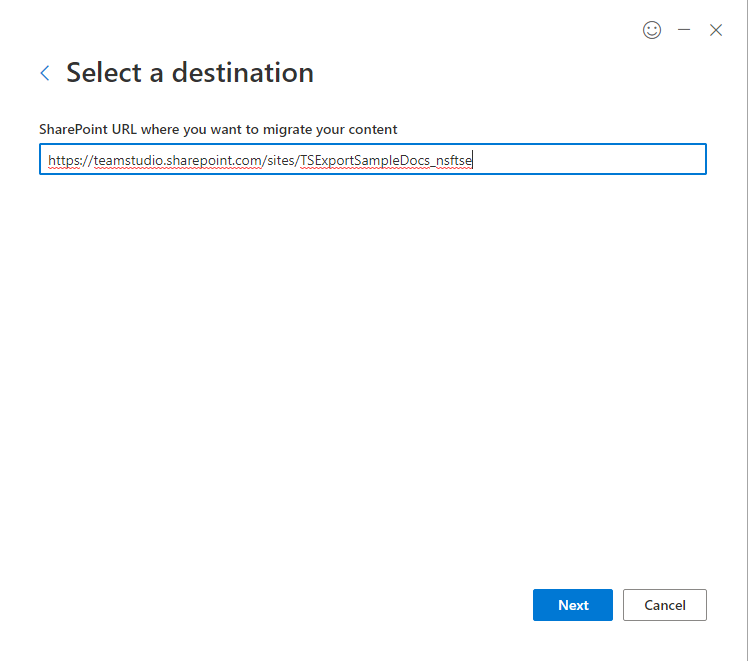Place cursor at the URL's end
748x661 pixels.
click(x=472, y=160)
